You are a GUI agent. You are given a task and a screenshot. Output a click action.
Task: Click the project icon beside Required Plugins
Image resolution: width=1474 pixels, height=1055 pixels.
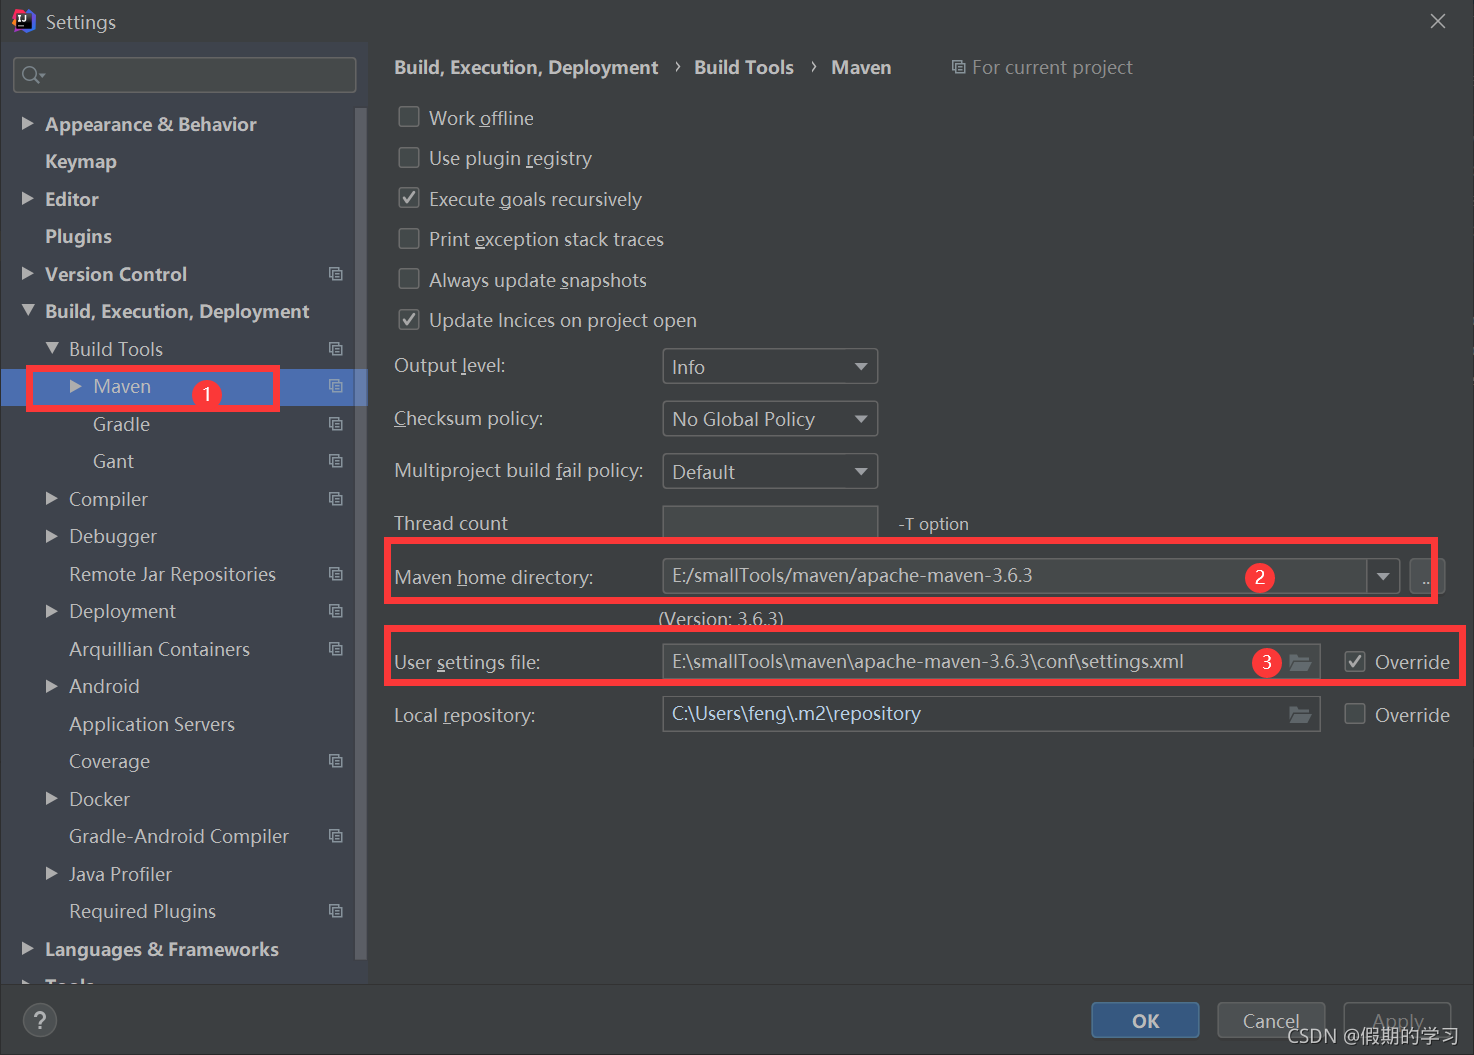click(x=336, y=911)
